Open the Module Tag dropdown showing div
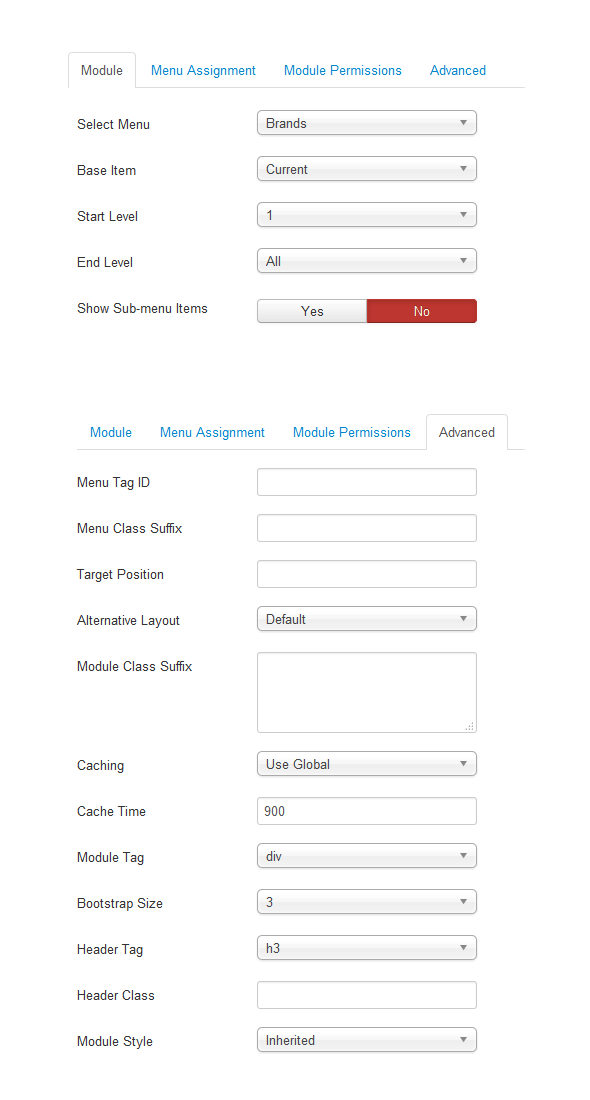 pos(367,857)
